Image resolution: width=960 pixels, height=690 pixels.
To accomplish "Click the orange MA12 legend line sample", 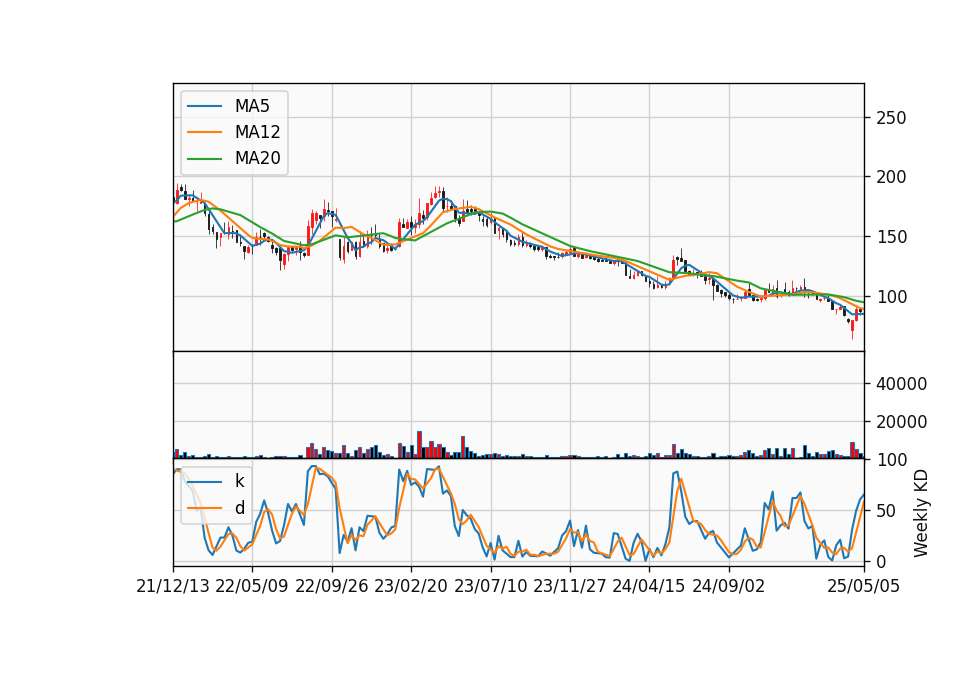I will pyautogui.click(x=204, y=132).
